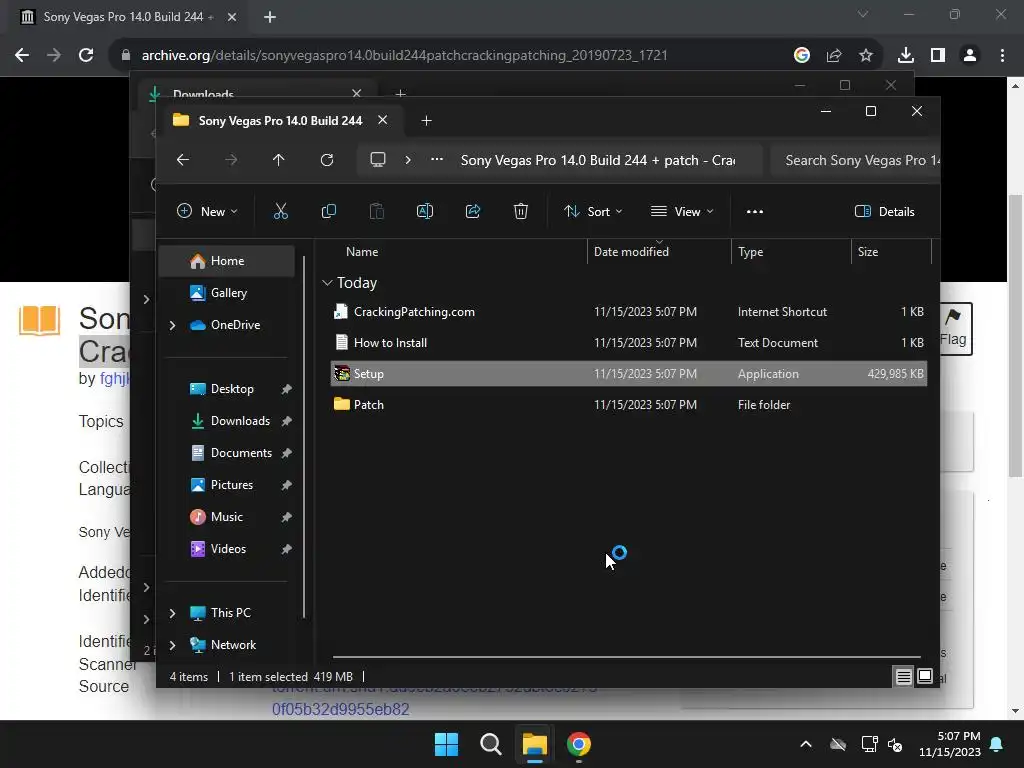The height and width of the screenshot is (768, 1024).
Task: Open Gallery in navigation pane
Action: (x=227, y=293)
